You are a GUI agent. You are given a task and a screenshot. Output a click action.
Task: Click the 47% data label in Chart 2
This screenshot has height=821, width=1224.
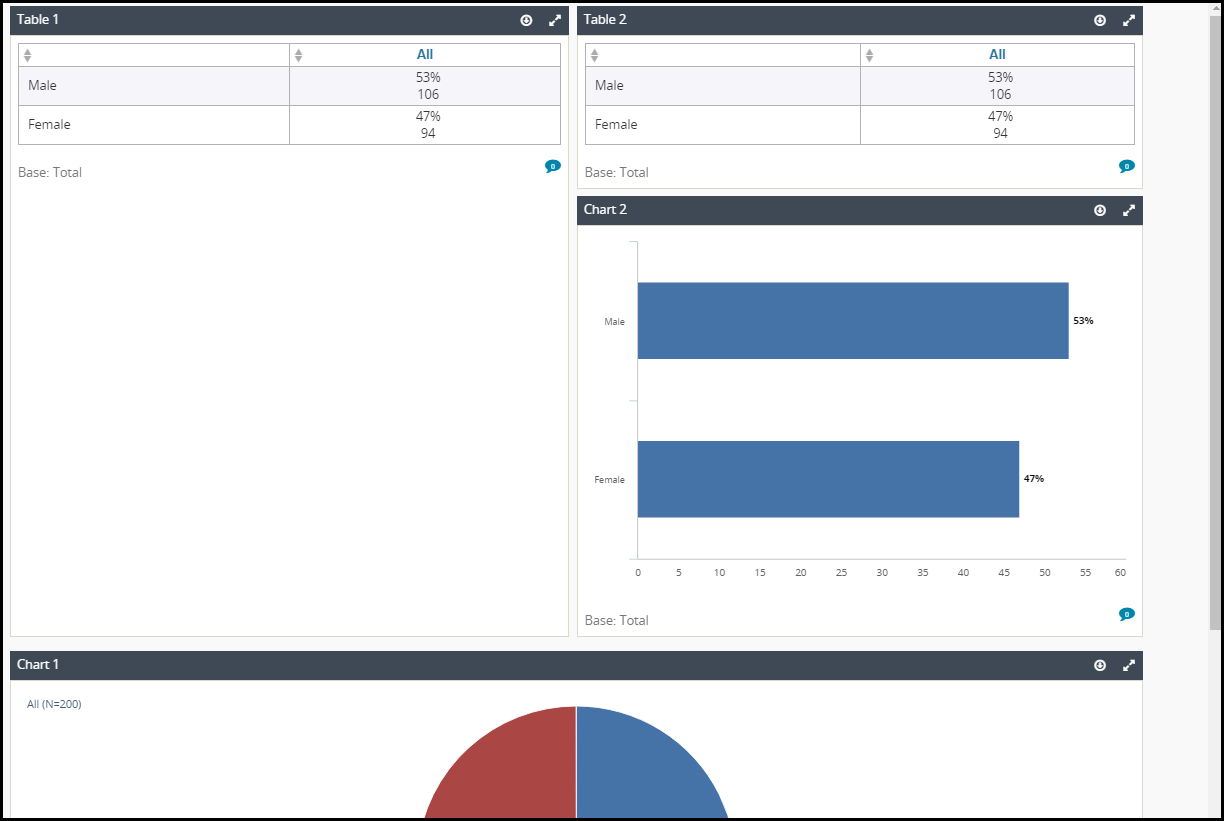pyautogui.click(x=1034, y=479)
